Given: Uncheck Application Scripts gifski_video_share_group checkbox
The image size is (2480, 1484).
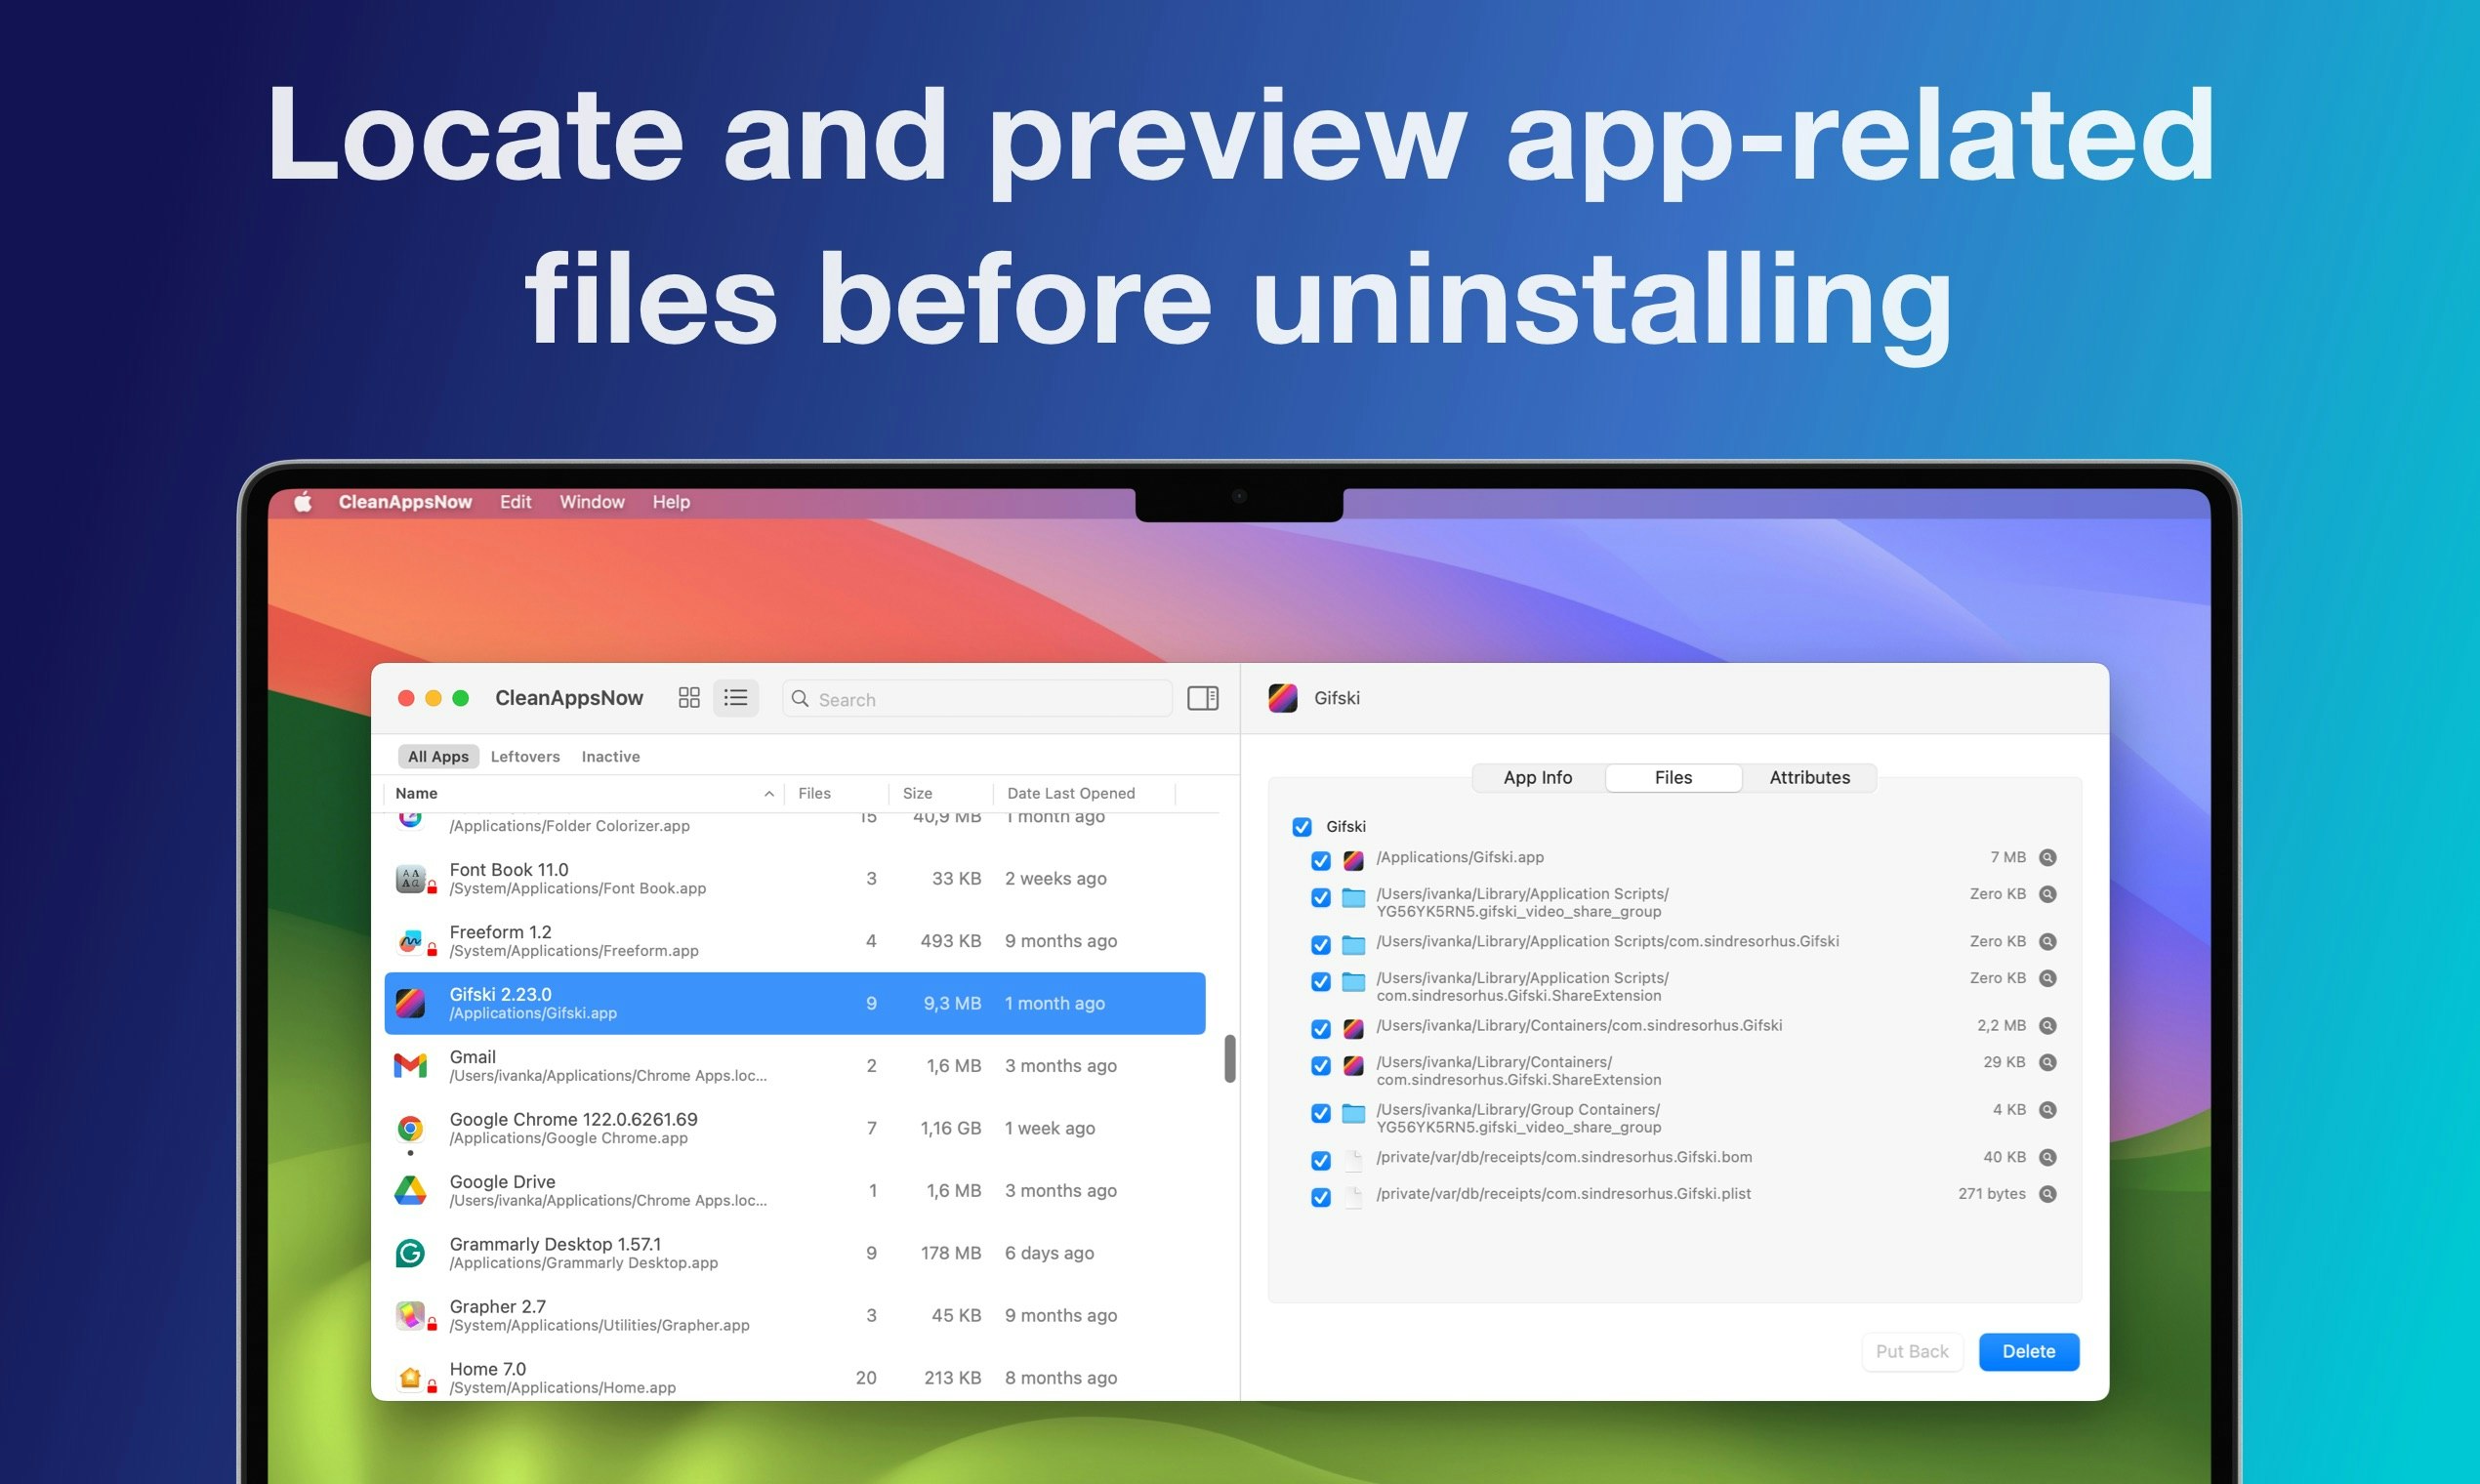Looking at the screenshot, I should [x=1321, y=898].
